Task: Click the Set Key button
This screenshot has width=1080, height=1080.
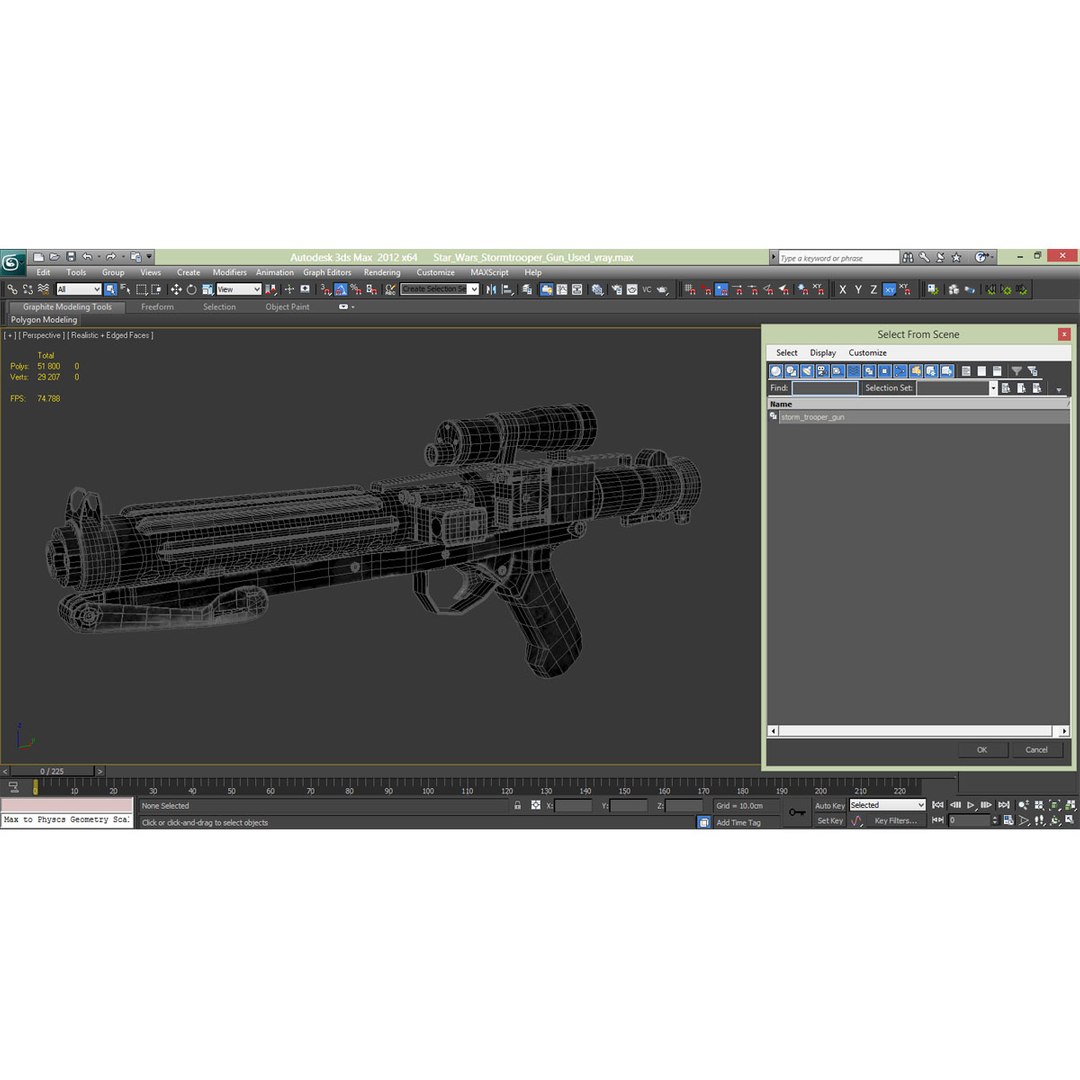Action: click(x=830, y=821)
